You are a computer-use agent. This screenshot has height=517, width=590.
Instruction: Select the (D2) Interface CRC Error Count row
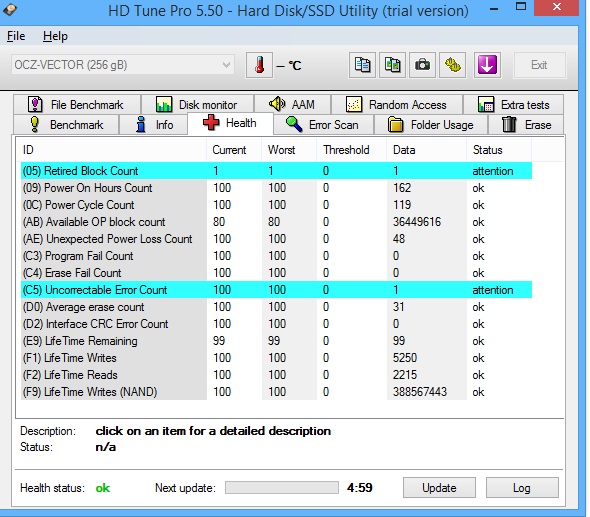(x=276, y=324)
